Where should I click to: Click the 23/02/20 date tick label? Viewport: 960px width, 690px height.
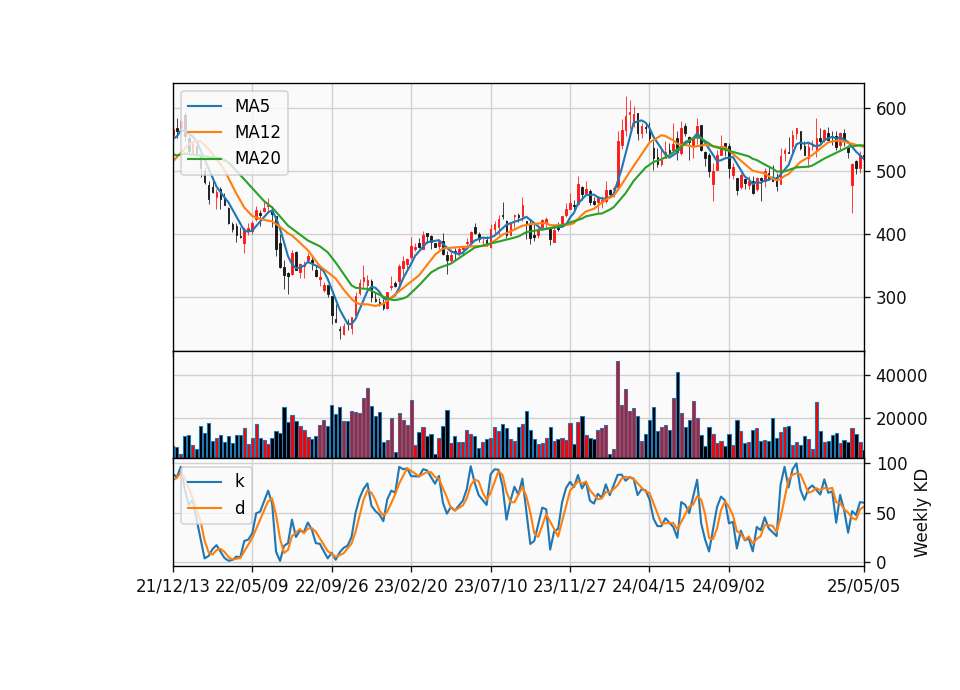click(411, 586)
